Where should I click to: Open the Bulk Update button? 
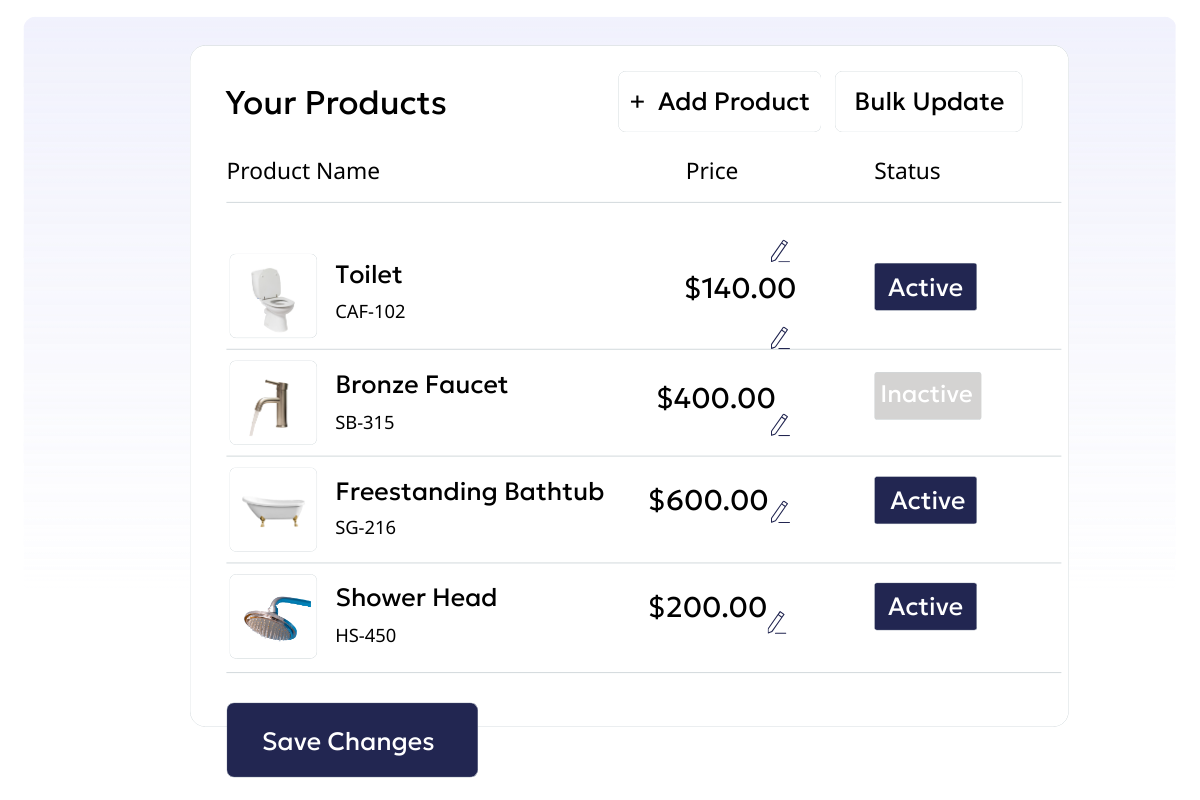929,102
